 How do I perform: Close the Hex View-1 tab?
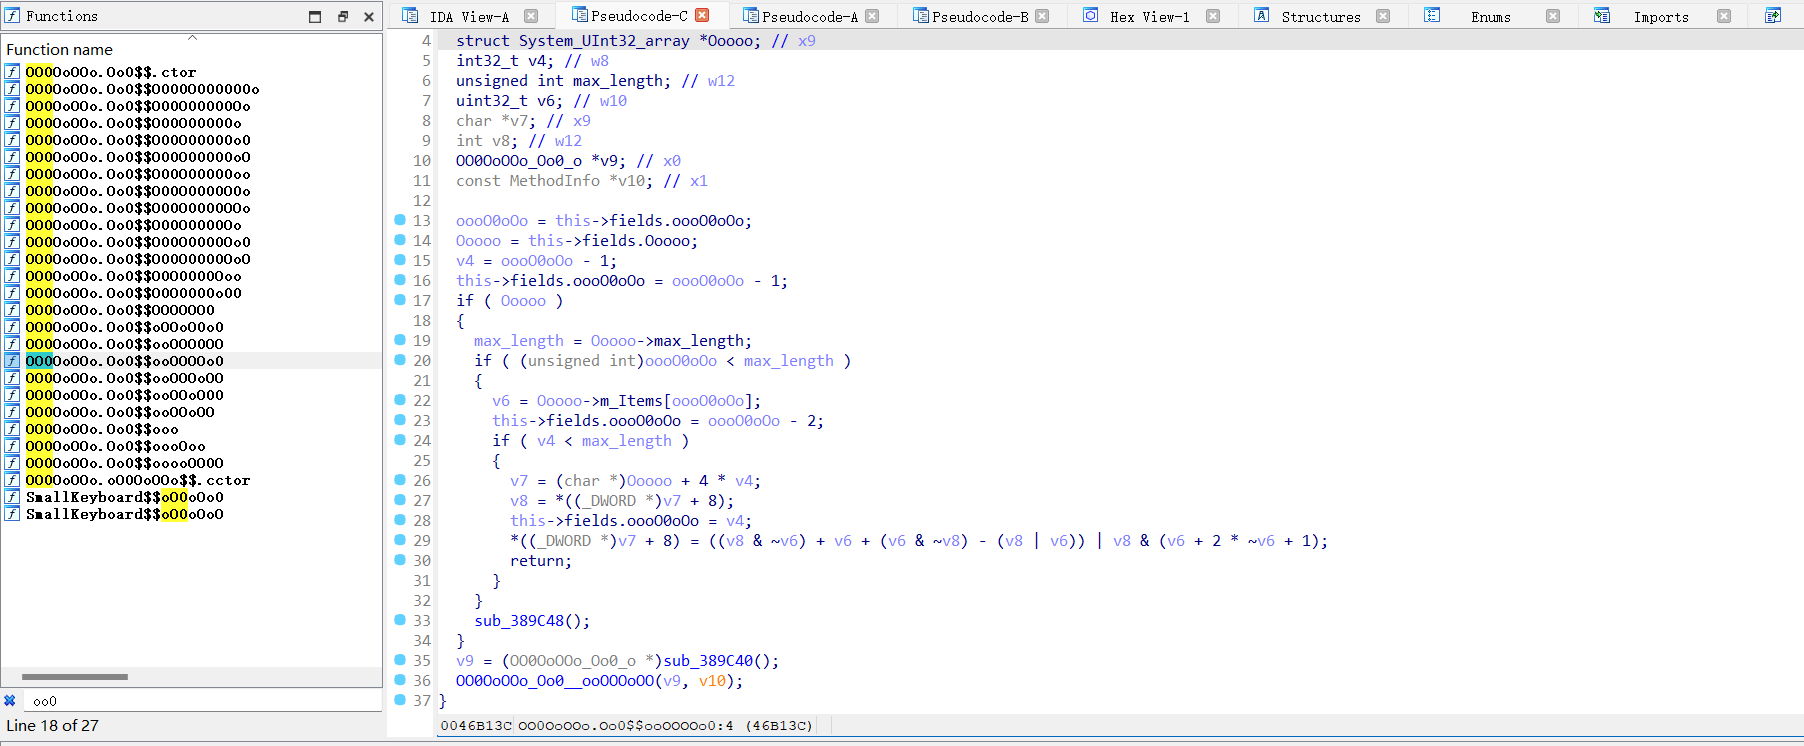(1213, 16)
